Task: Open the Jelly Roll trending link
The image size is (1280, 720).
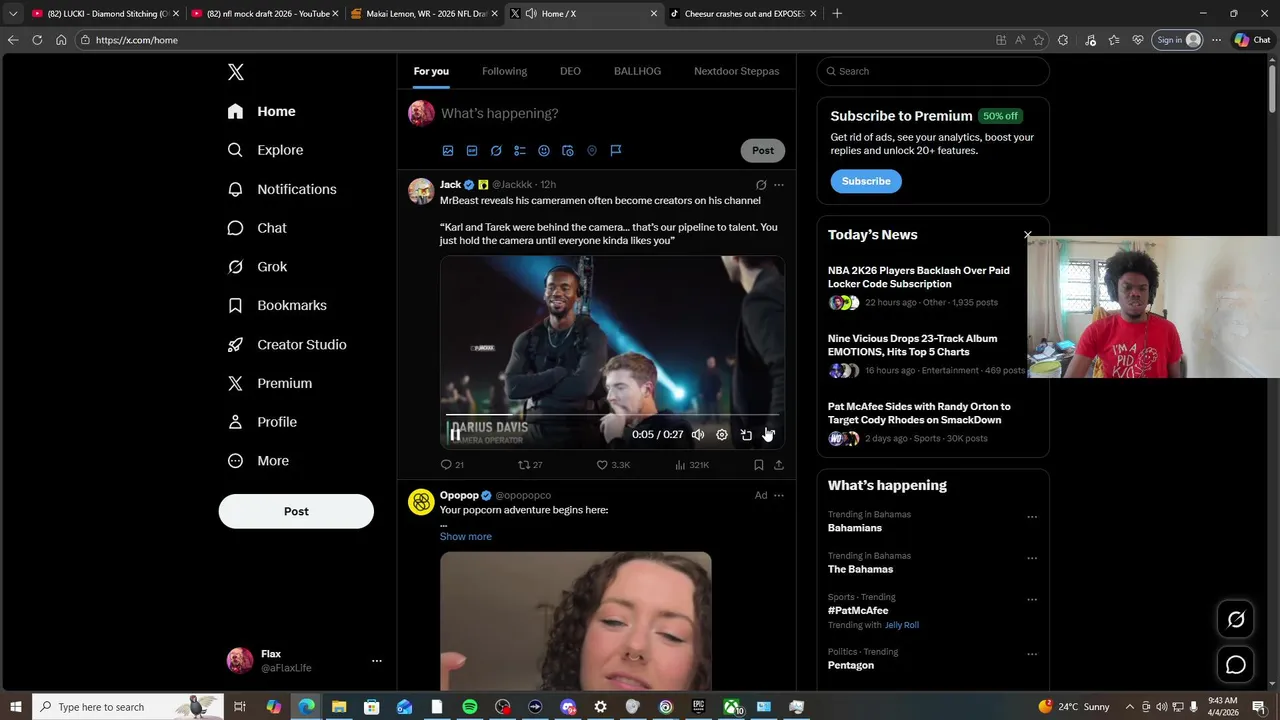Action: coord(901,625)
